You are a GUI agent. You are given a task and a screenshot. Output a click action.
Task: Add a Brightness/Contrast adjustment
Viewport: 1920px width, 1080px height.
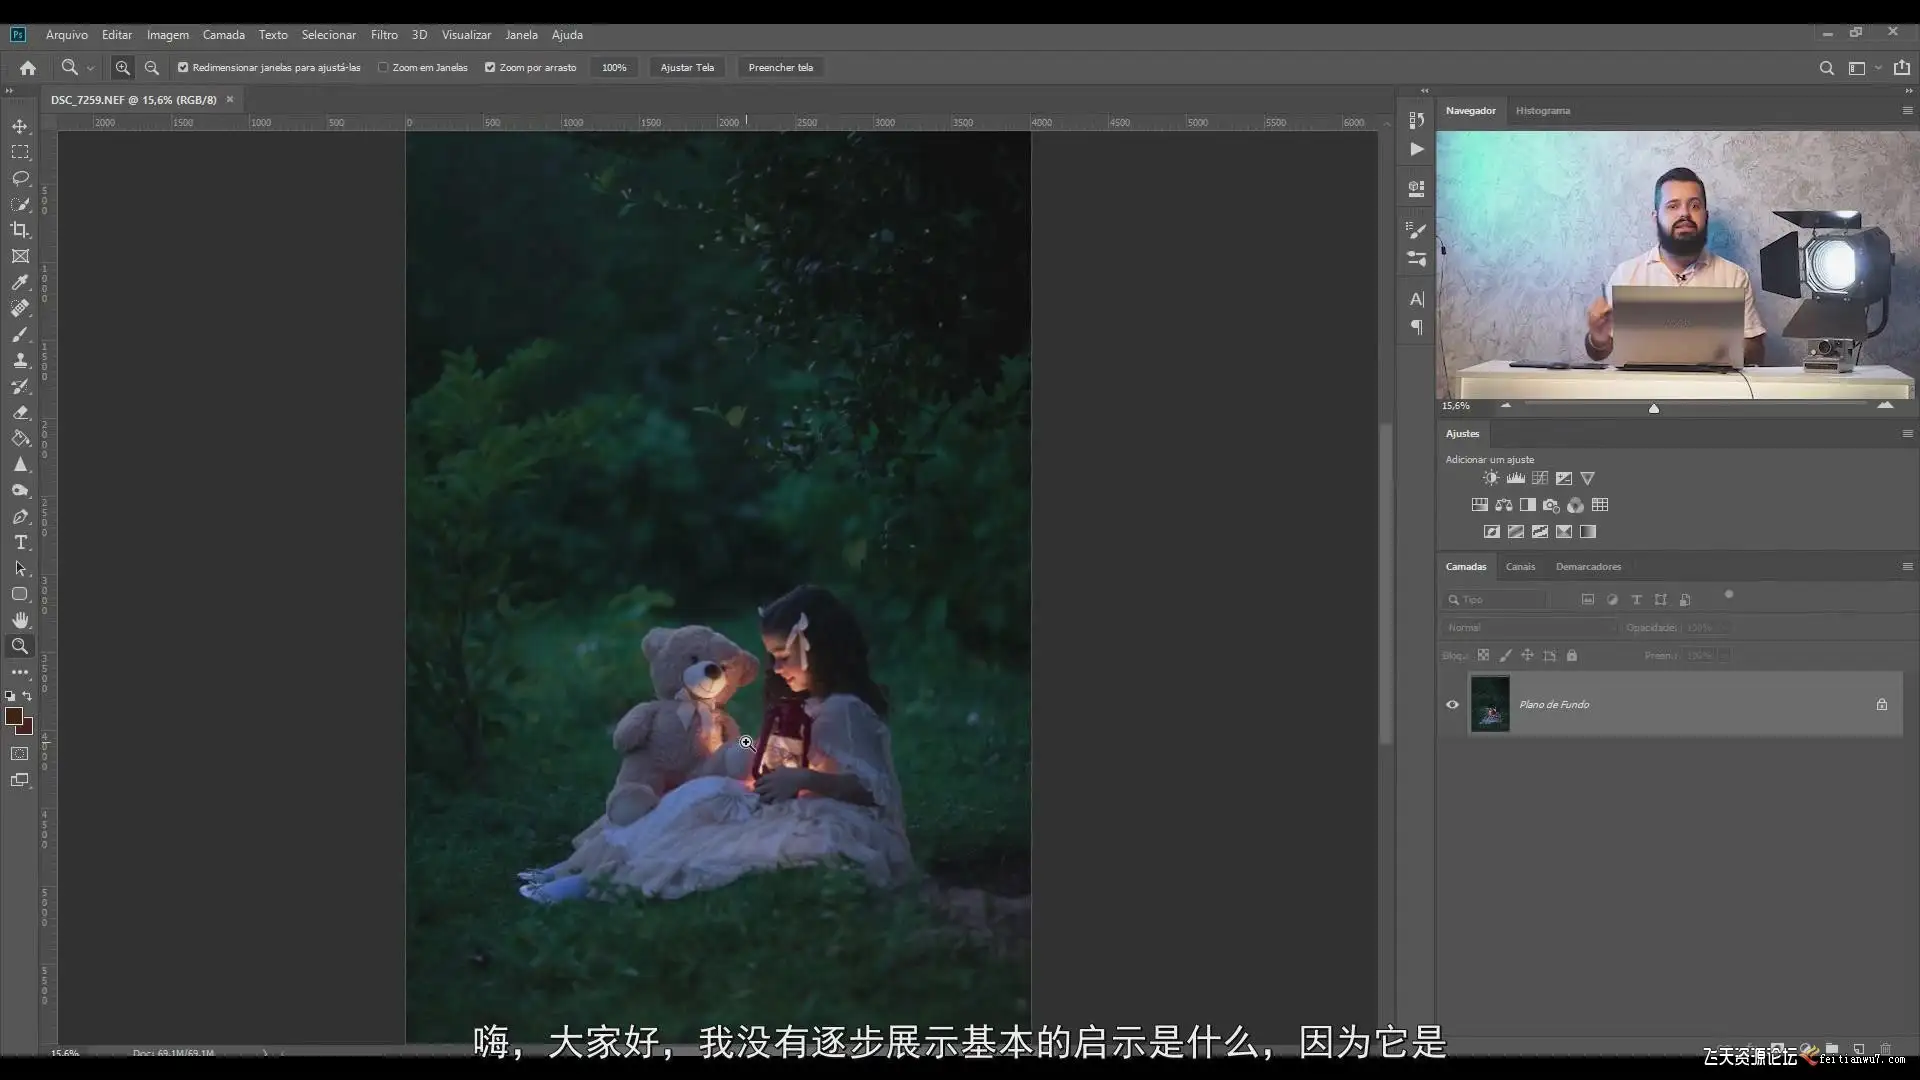click(1491, 478)
